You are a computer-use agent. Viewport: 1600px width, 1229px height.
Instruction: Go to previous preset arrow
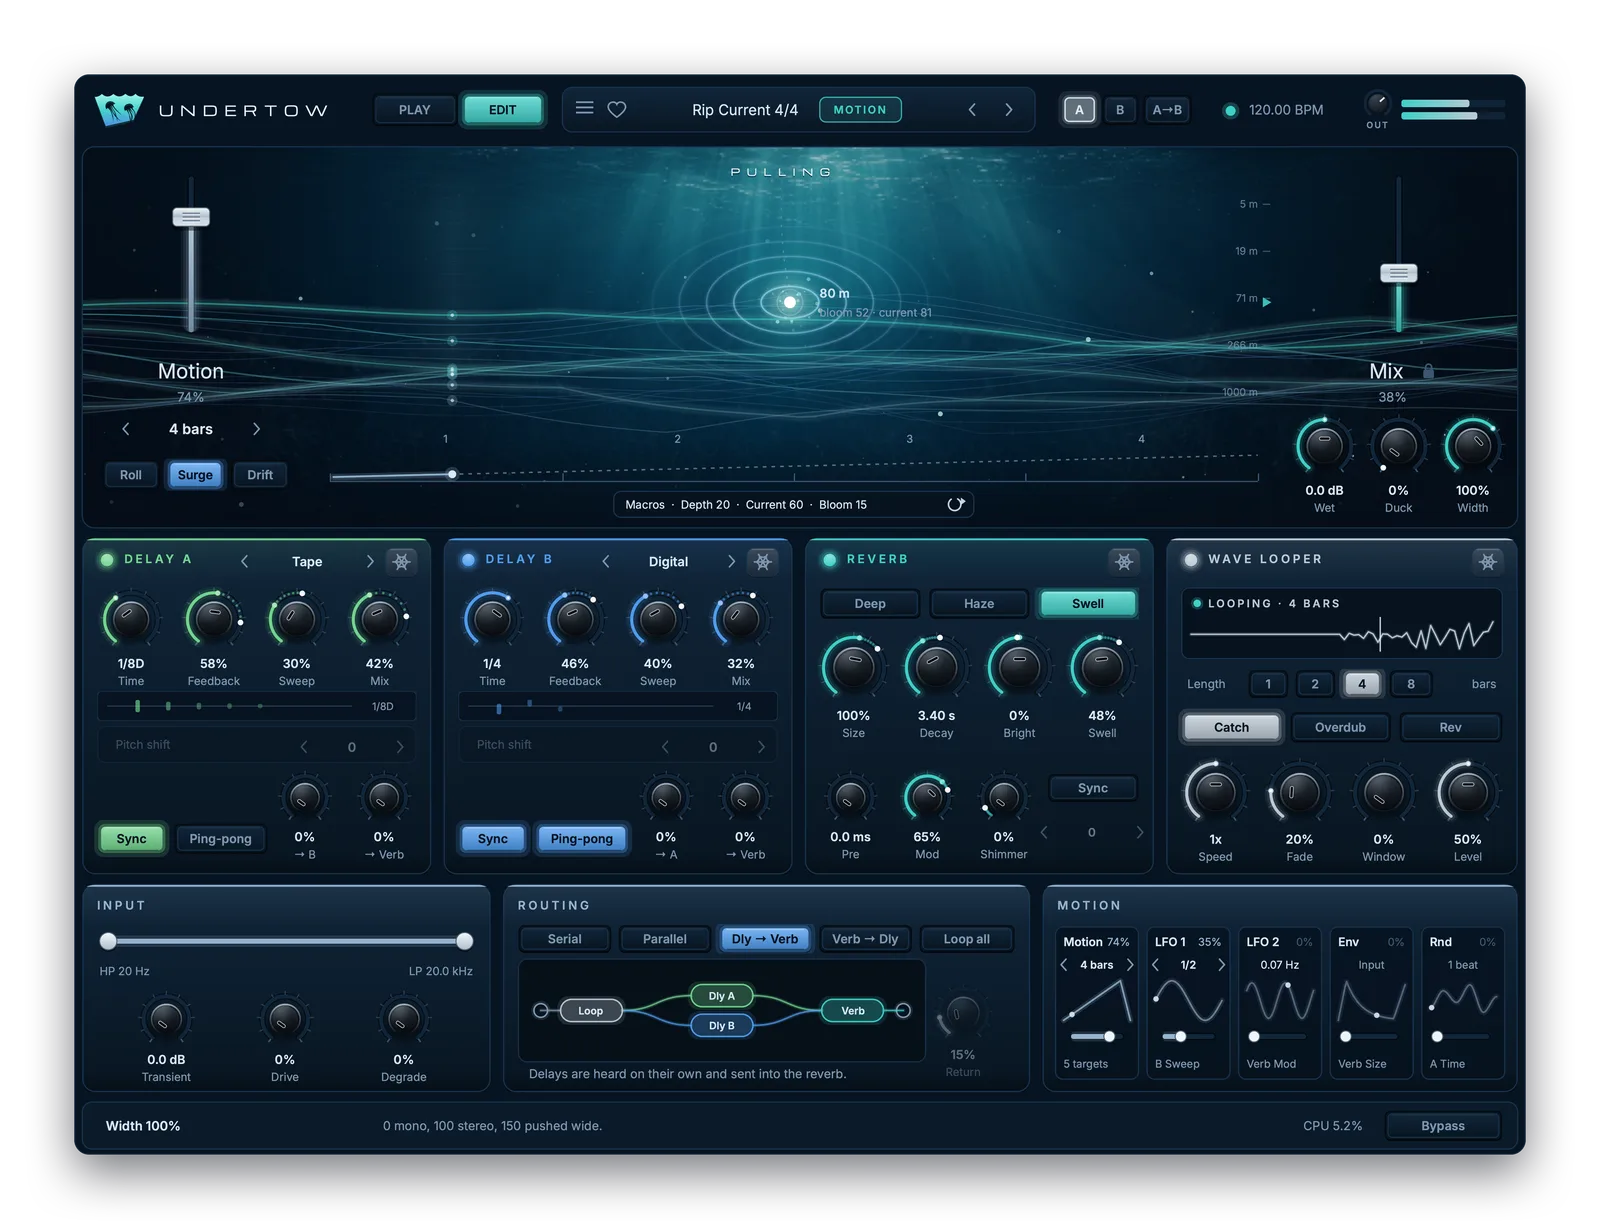click(972, 109)
